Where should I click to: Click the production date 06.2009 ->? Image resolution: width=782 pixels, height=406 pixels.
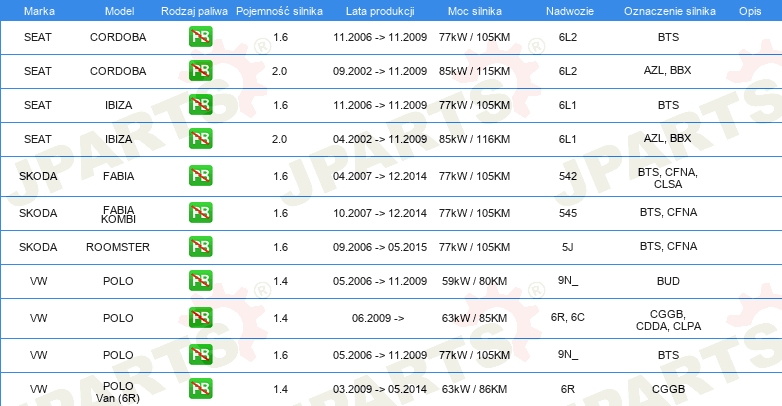click(x=378, y=318)
